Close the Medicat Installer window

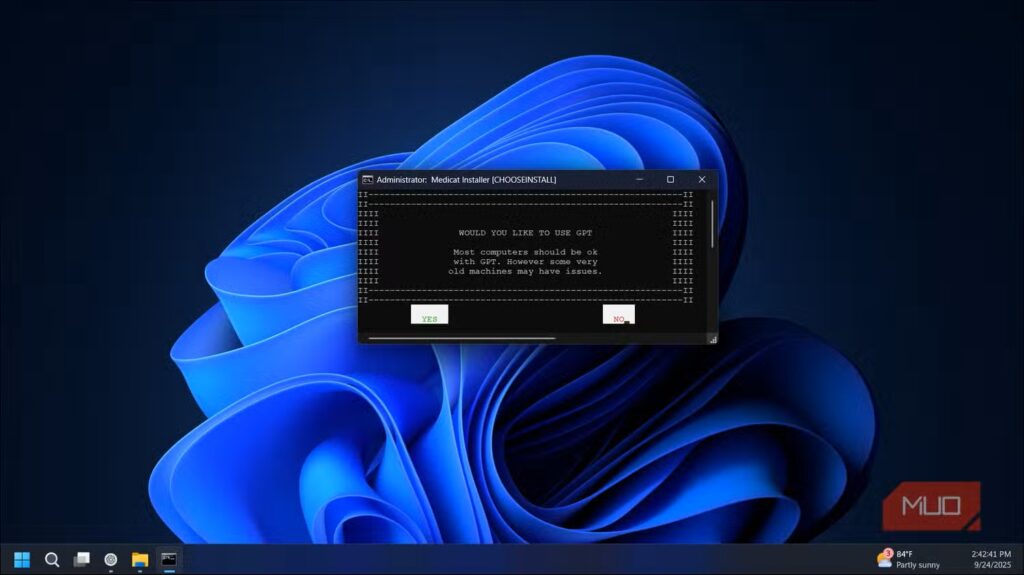(x=702, y=180)
